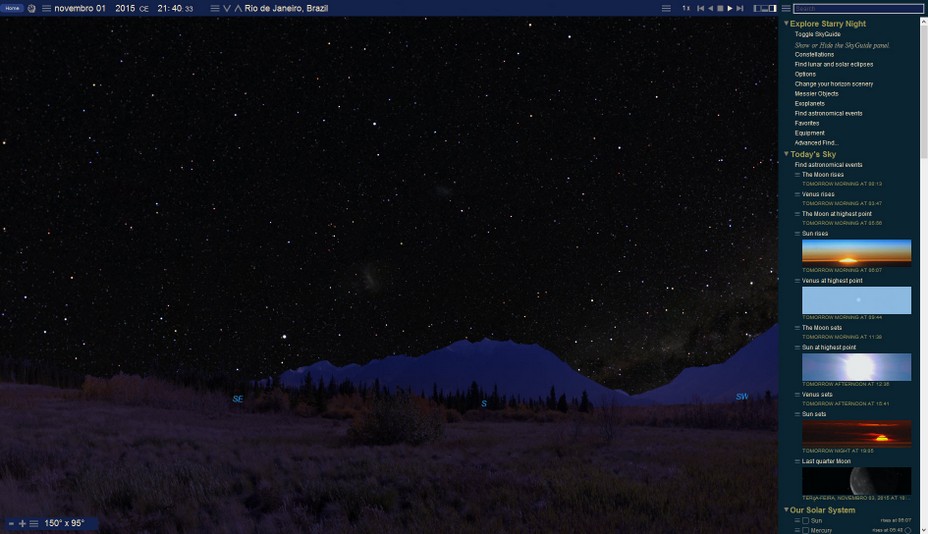Click the 1x time rate value
This screenshot has height=534, width=928.
pyautogui.click(x=685, y=8)
